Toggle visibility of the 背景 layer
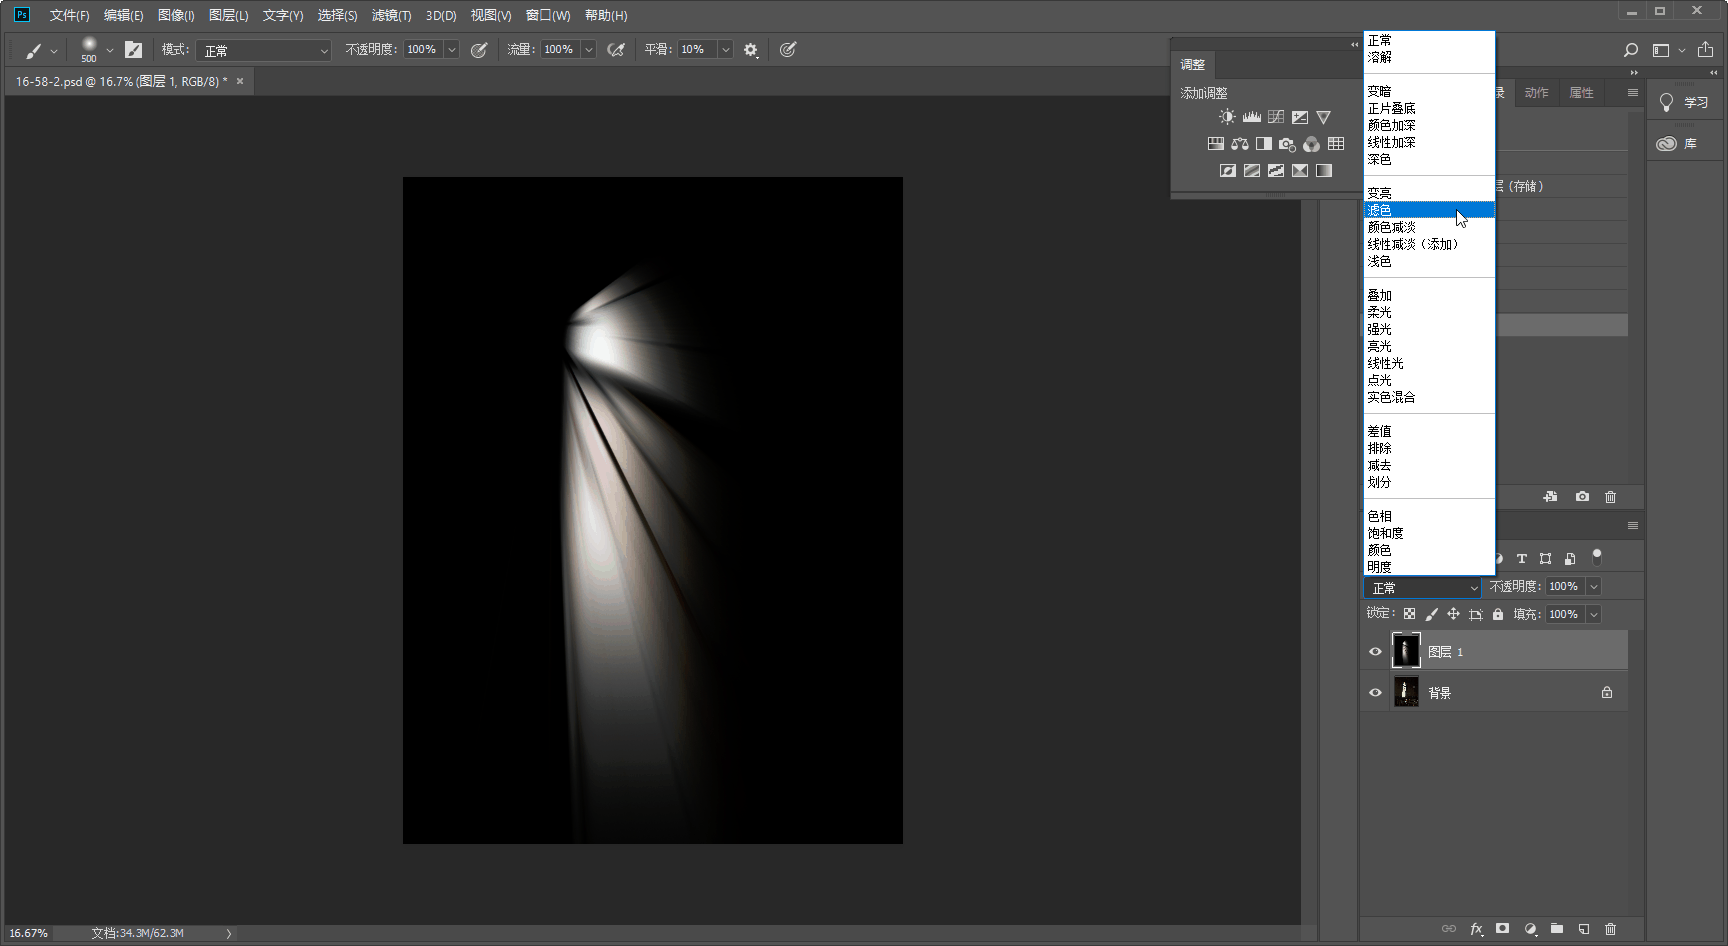This screenshot has width=1728, height=946. pos(1375,693)
